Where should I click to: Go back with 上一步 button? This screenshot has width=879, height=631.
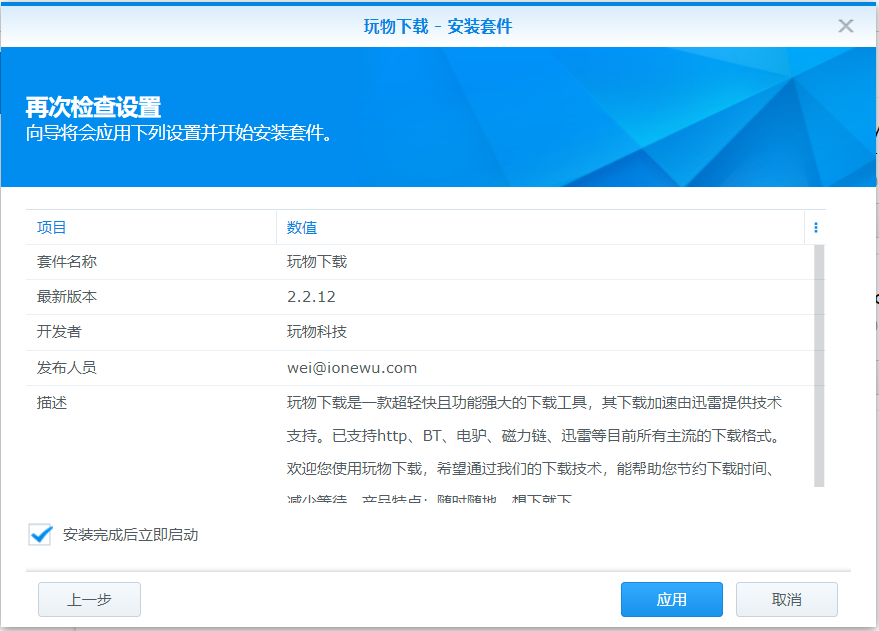[x=89, y=600]
